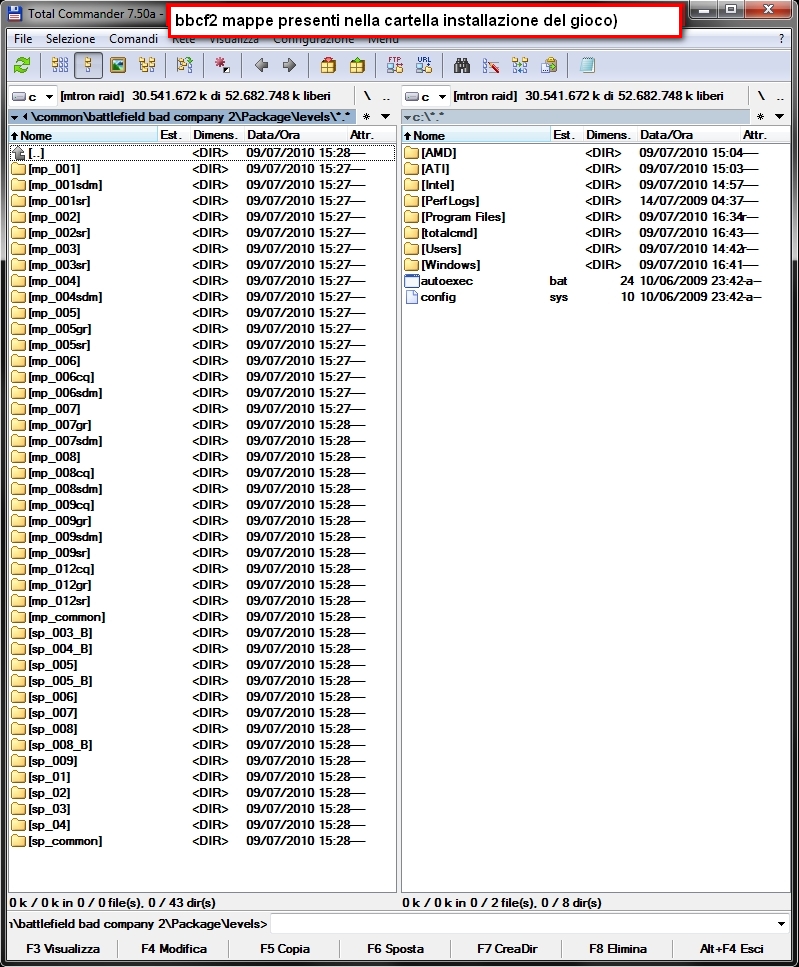Go to the root directory in the left panel

pyautogui.click(x=367, y=96)
